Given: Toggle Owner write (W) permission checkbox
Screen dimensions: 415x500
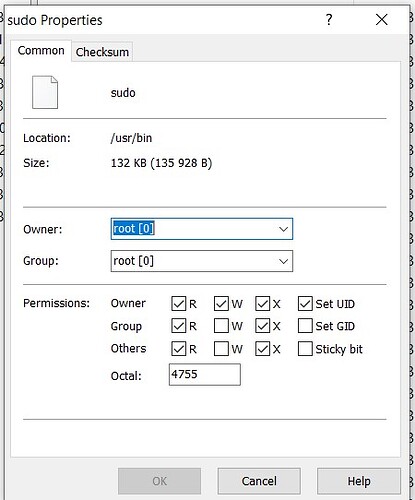Looking at the screenshot, I should (x=221, y=304).
